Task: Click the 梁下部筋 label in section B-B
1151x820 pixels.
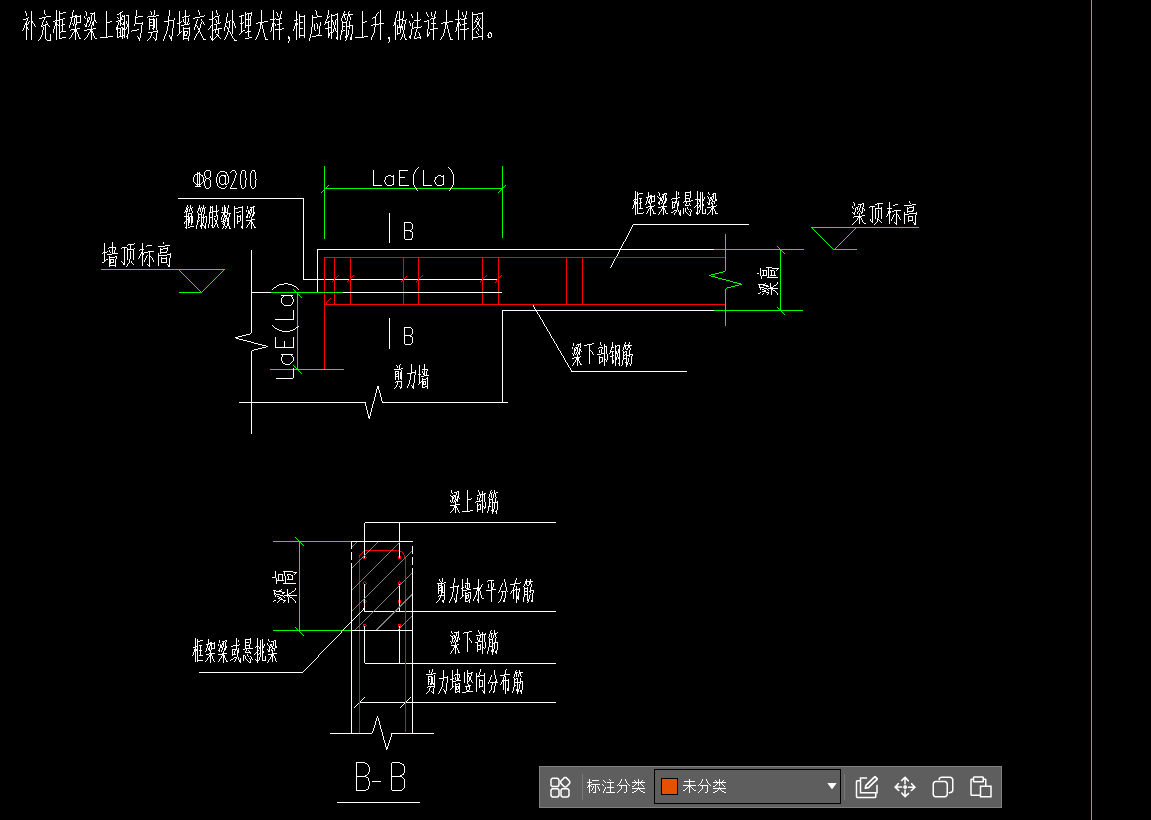Action: pos(474,642)
